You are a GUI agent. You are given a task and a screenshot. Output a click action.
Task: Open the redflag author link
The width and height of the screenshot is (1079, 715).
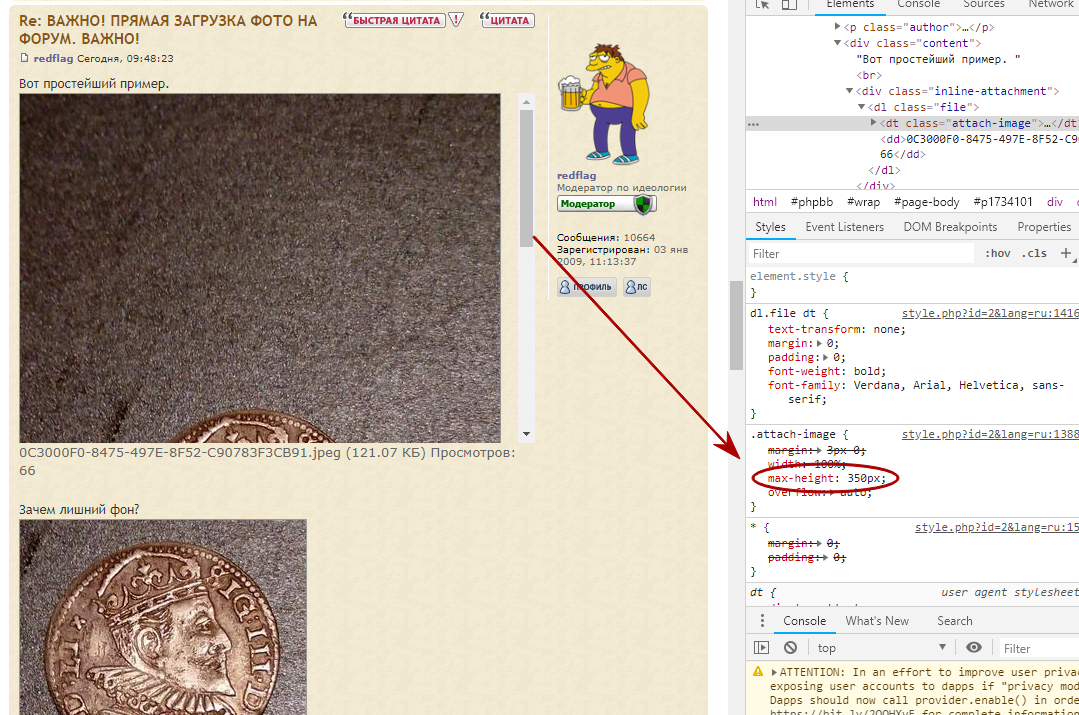(x=53, y=58)
